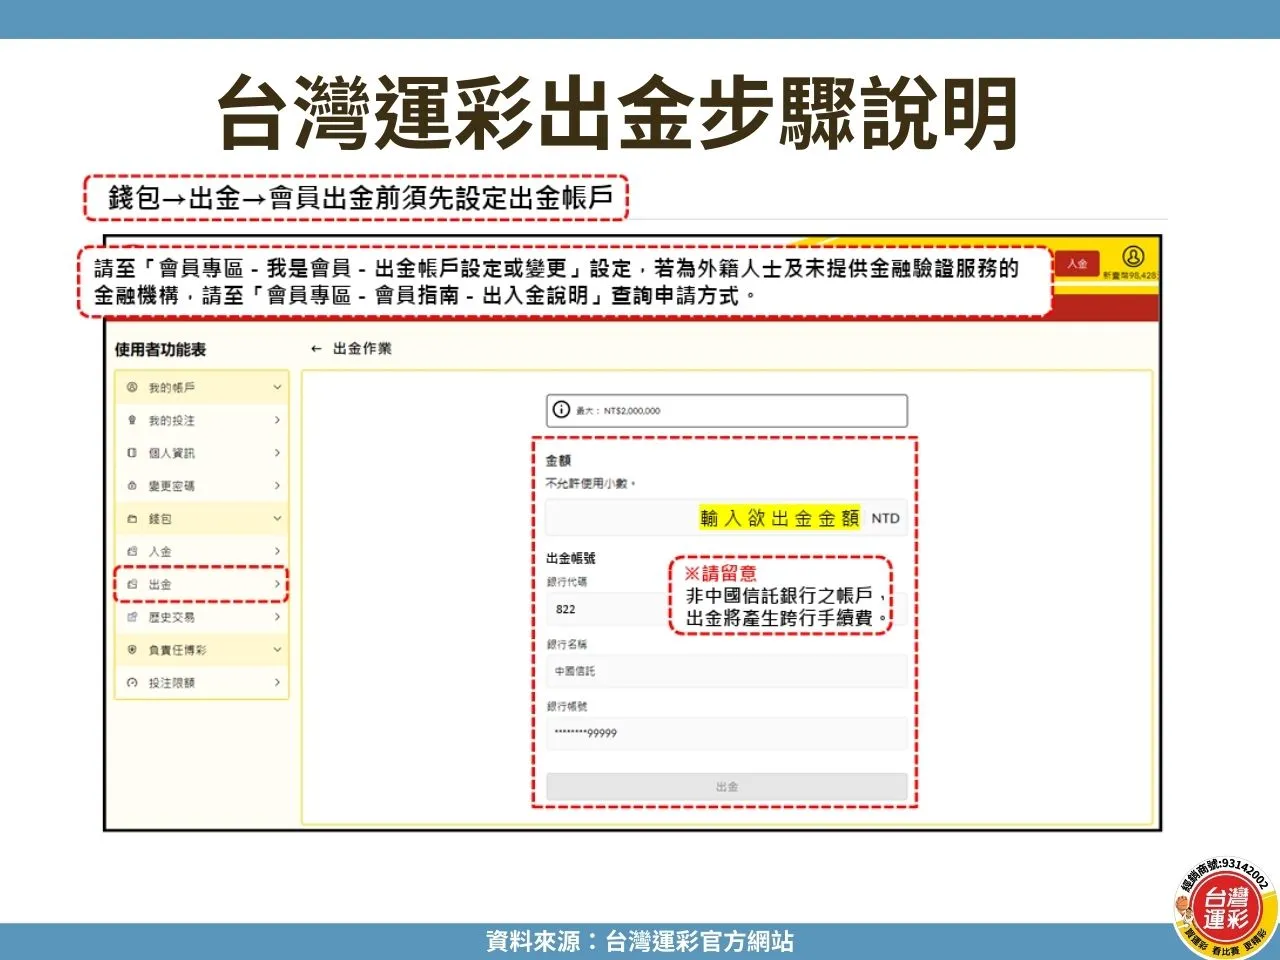Image resolution: width=1280 pixels, height=960 pixels.
Task: Click the grey 出金 submit button
Action: (x=727, y=787)
